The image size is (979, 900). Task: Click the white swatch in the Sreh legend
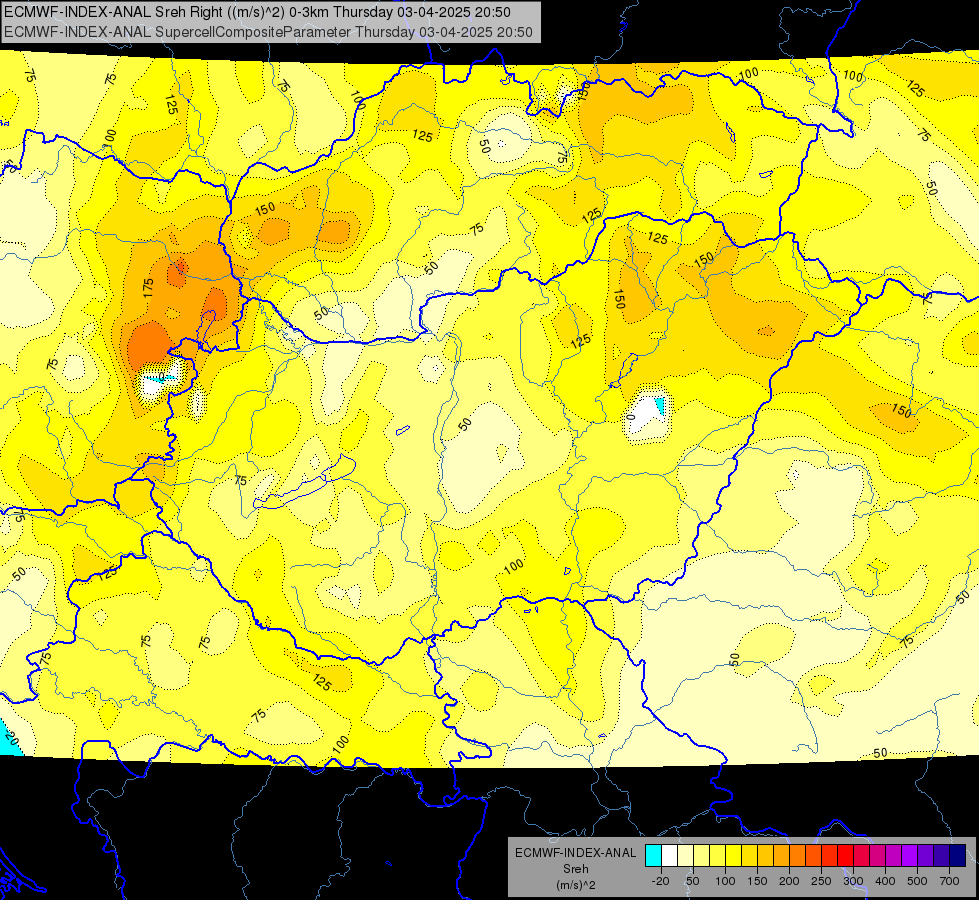[x=669, y=856]
